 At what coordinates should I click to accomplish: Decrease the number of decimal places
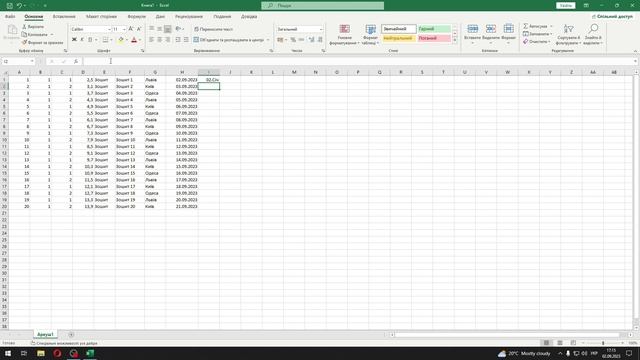coord(320,40)
